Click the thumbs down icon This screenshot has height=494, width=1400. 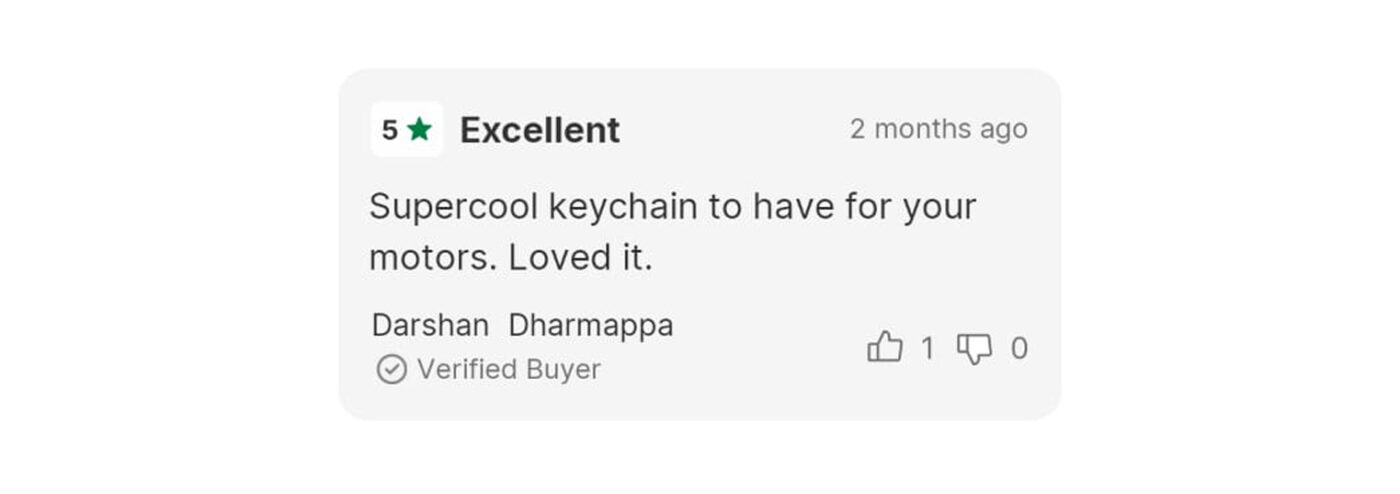974,348
